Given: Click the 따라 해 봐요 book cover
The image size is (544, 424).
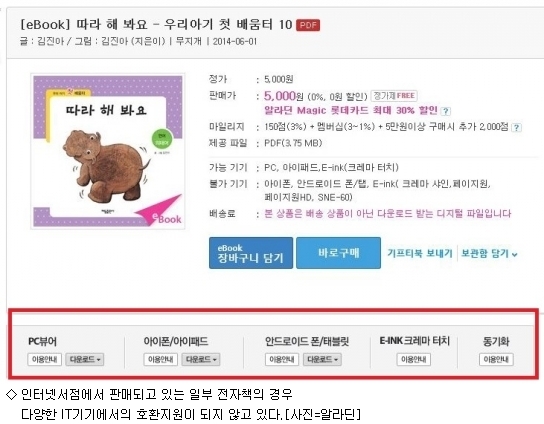Looking at the screenshot, I should pyautogui.click(x=108, y=151).
